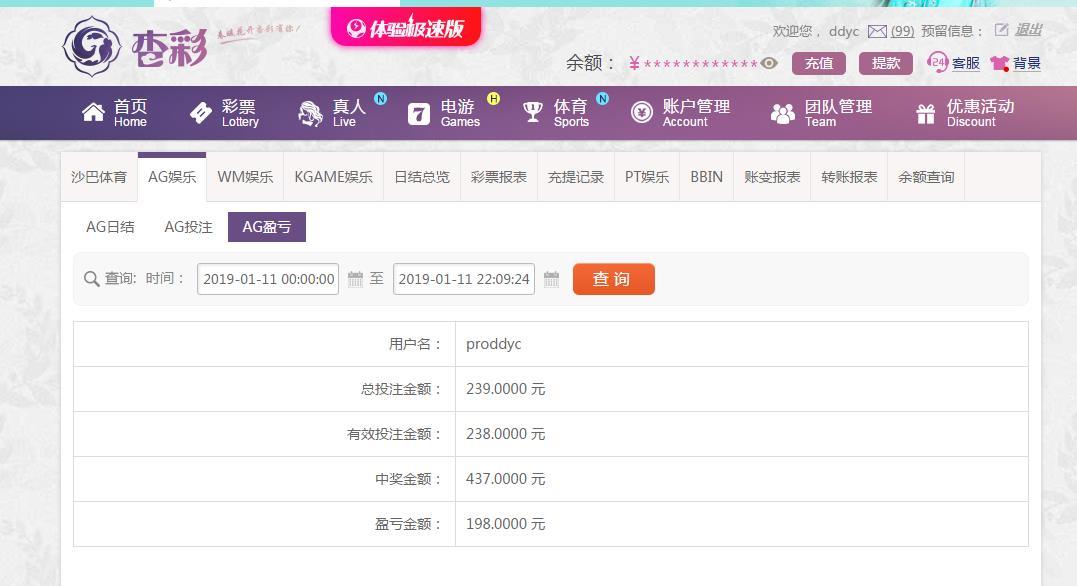This screenshot has width=1077, height=586.
Task: Click the orange 查询 button
Action: pyautogui.click(x=613, y=279)
